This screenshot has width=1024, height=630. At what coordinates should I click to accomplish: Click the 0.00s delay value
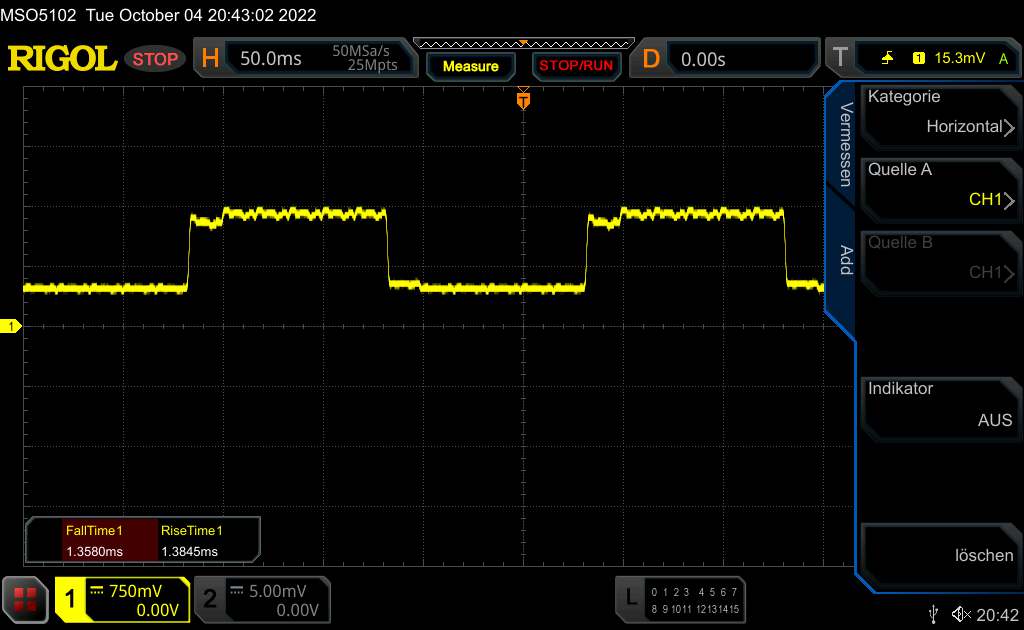pos(703,59)
